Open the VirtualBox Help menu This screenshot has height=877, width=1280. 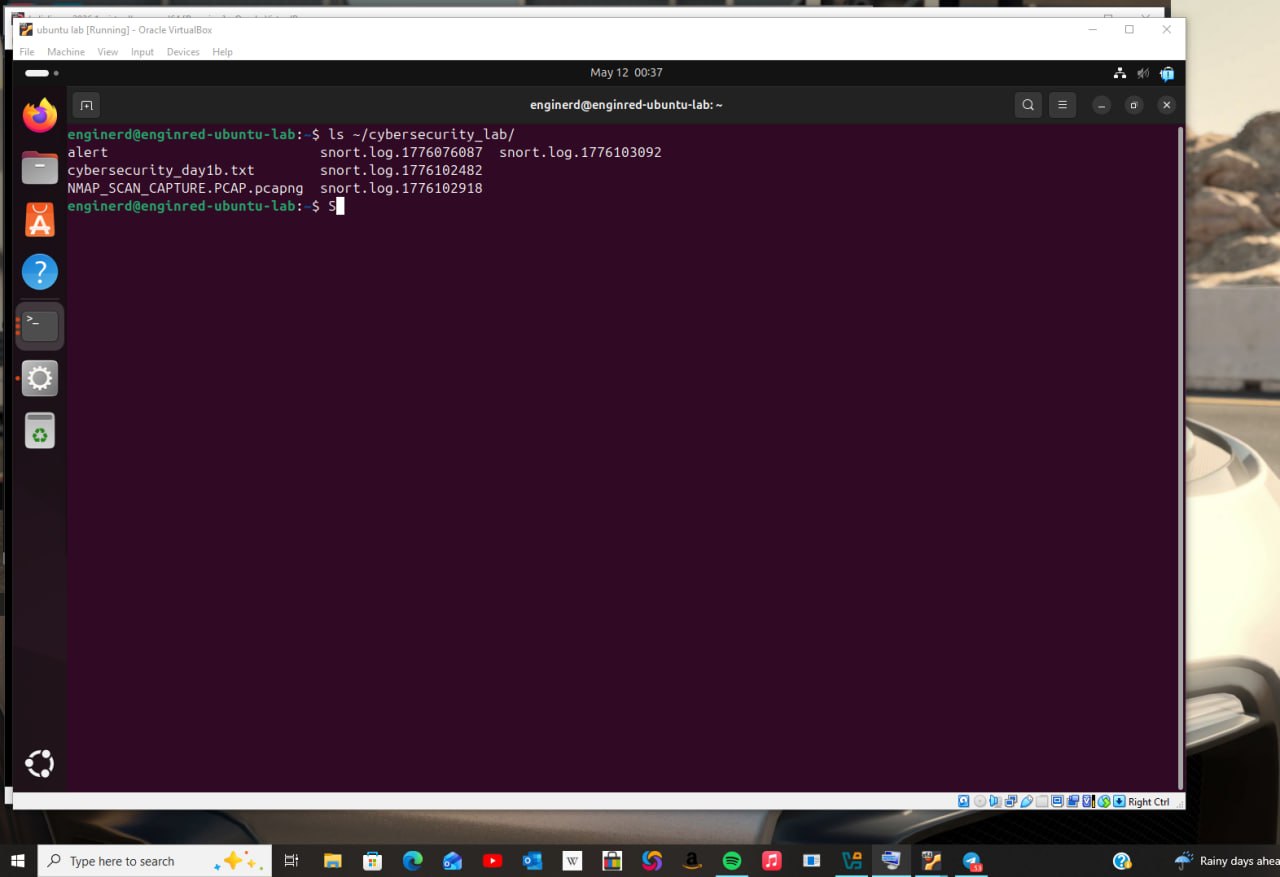click(x=223, y=52)
